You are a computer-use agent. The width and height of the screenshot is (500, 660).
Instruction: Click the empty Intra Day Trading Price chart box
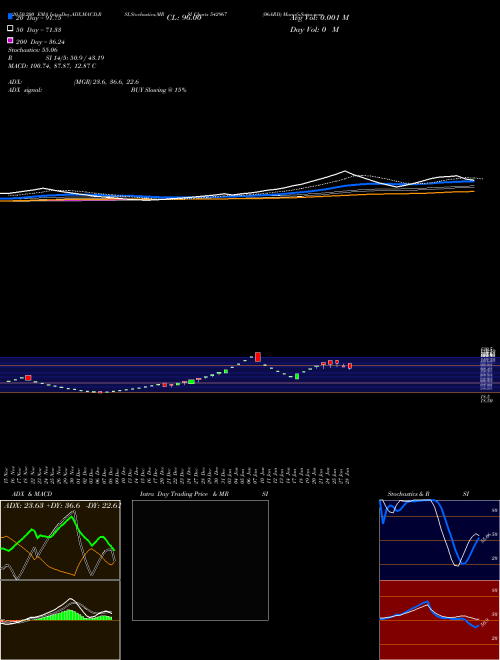(200, 560)
